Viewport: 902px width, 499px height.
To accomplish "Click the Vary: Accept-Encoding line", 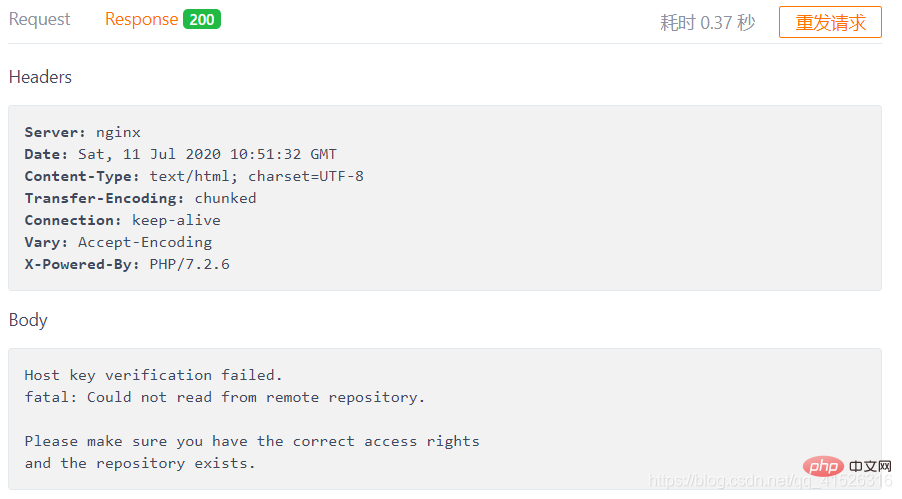I will [118, 242].
